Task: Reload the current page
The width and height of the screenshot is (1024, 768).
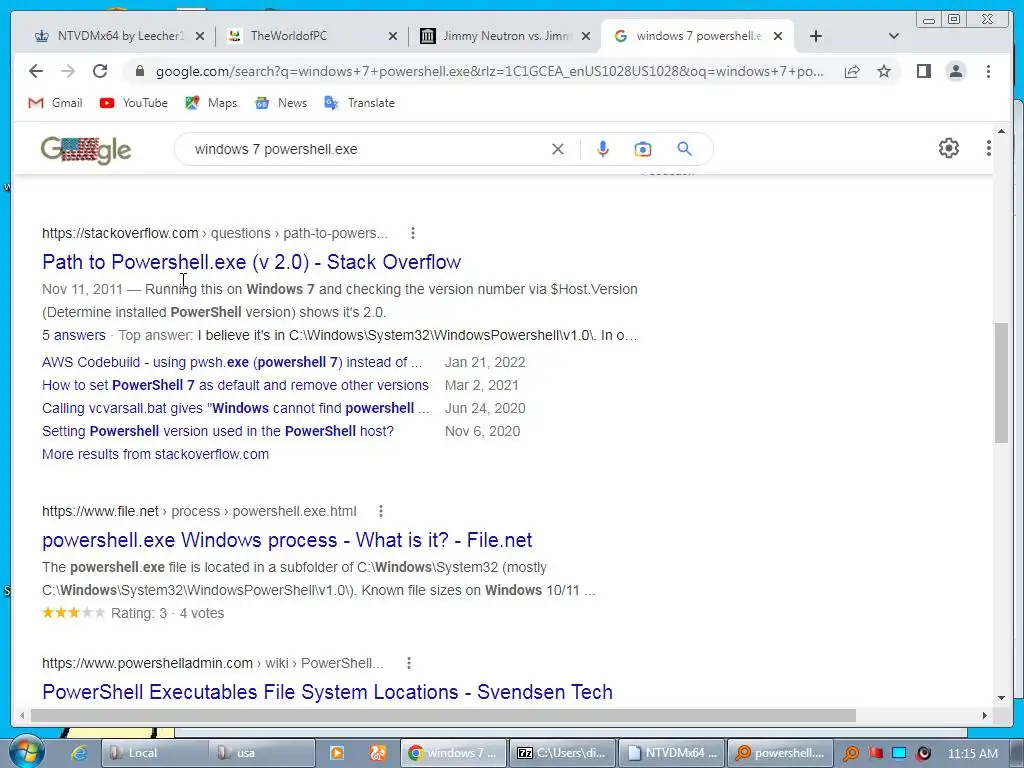Action: click(100, 71)
